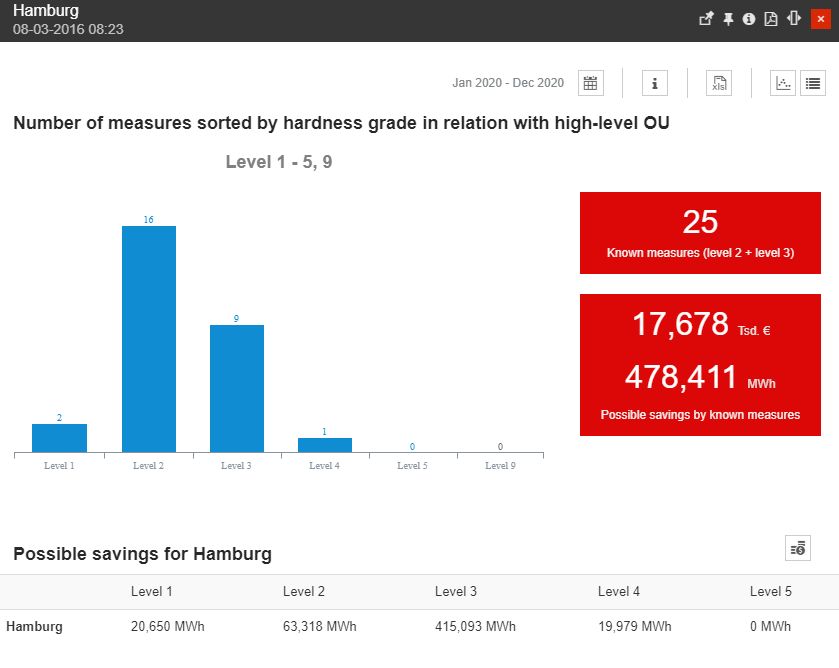
Task: Click the Known measures red tile
Action: click(700, 233)
